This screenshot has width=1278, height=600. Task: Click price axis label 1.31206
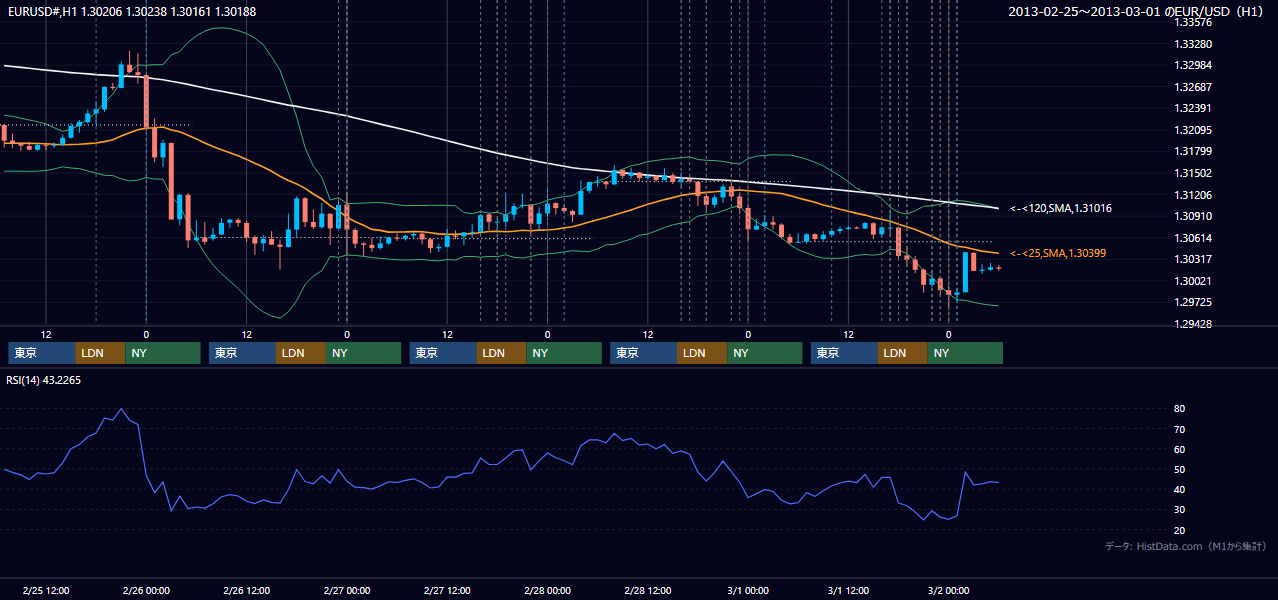click(1193, 195)
